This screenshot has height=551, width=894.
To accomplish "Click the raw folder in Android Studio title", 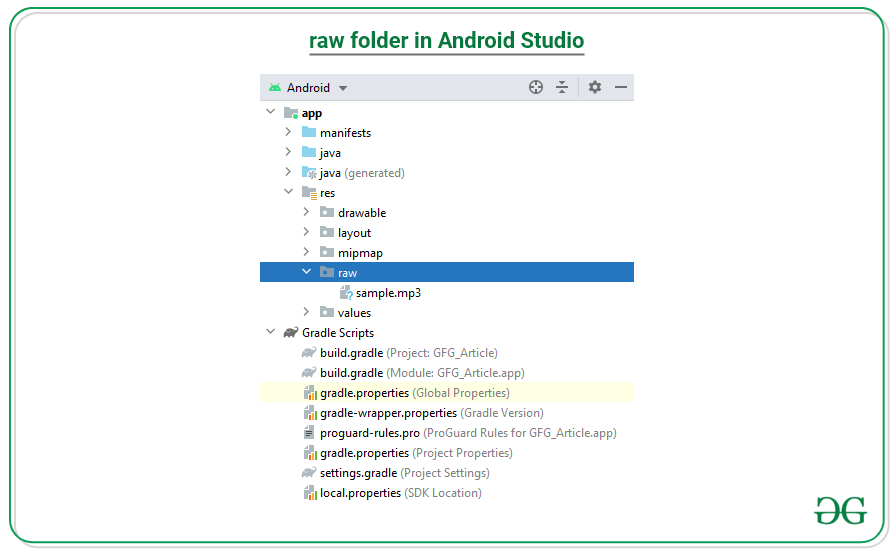I will coord(446,41).
